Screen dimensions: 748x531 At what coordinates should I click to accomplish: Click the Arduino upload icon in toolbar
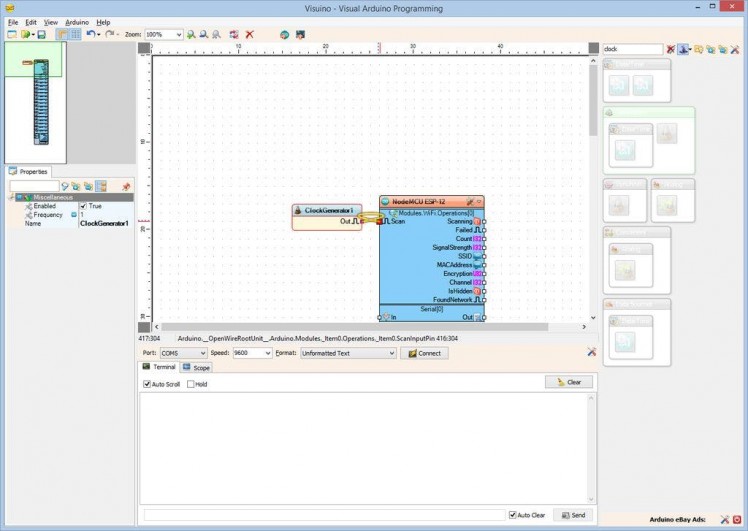tap(284, 34)
